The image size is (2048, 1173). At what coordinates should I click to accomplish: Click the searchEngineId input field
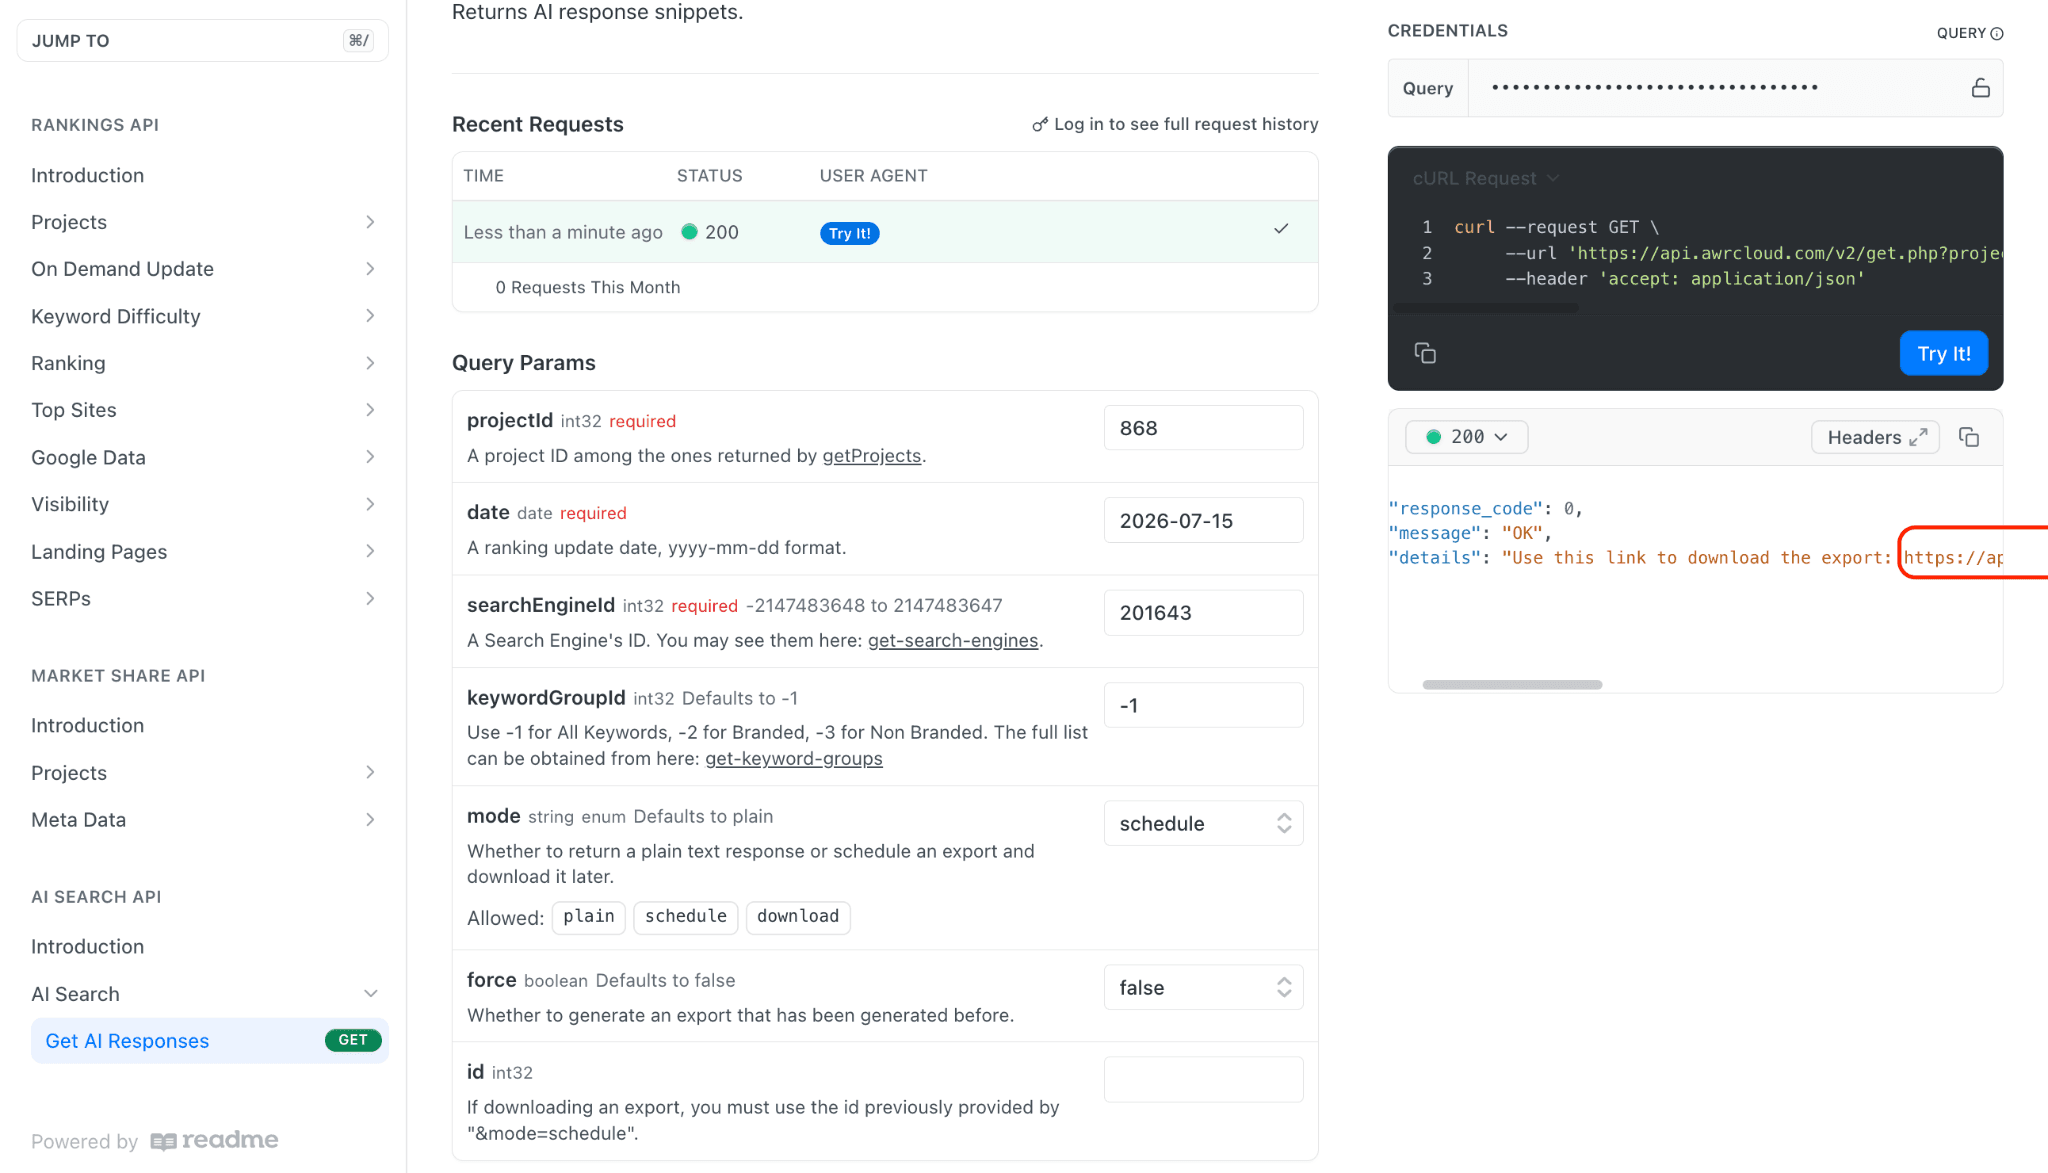click(1203, 612)
